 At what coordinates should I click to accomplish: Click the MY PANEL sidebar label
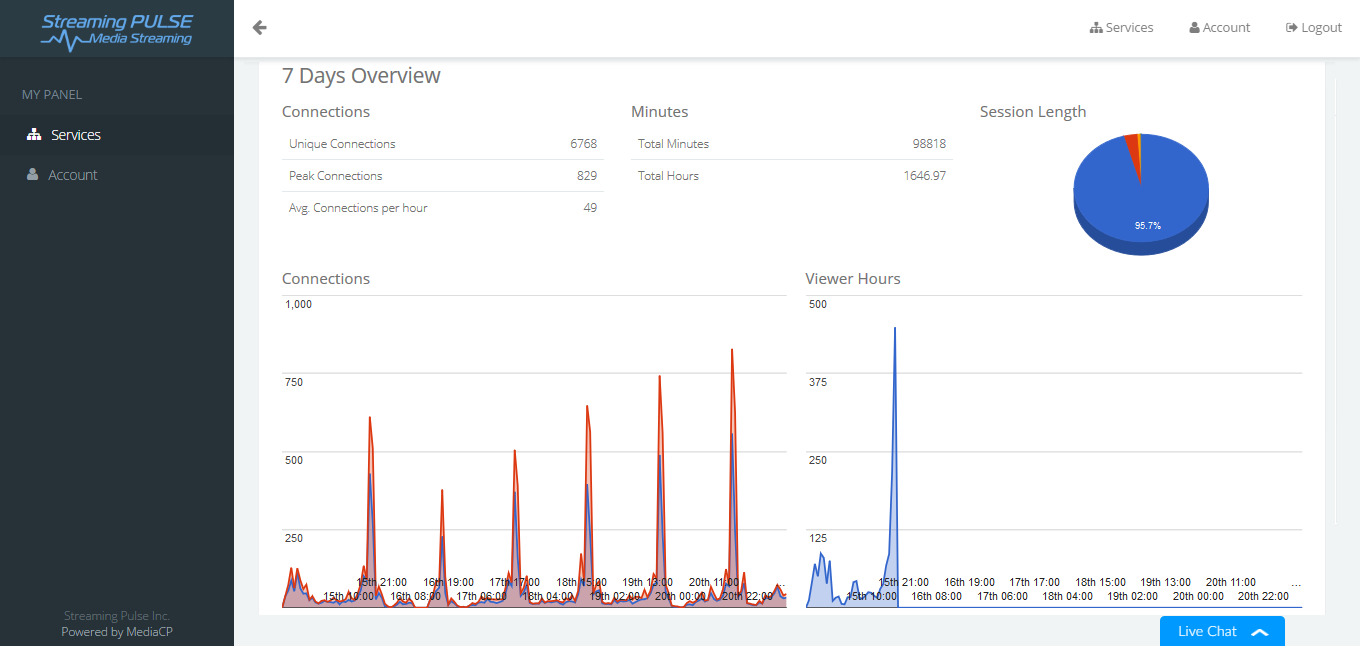(52, 95)
